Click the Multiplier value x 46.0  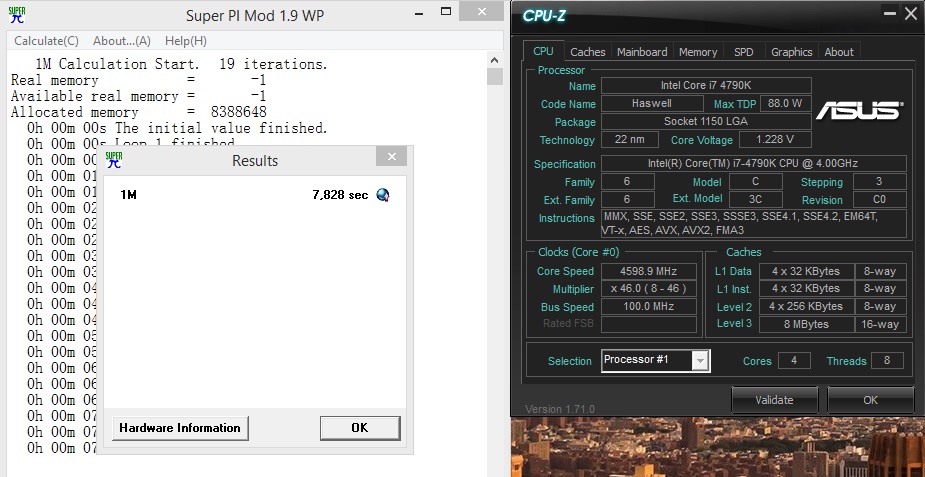(648, 289)
